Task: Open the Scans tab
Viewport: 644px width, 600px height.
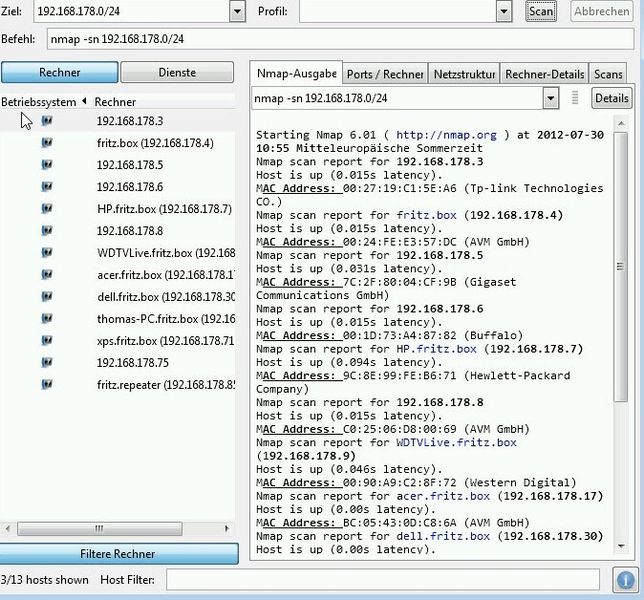Action: point(608,74)
